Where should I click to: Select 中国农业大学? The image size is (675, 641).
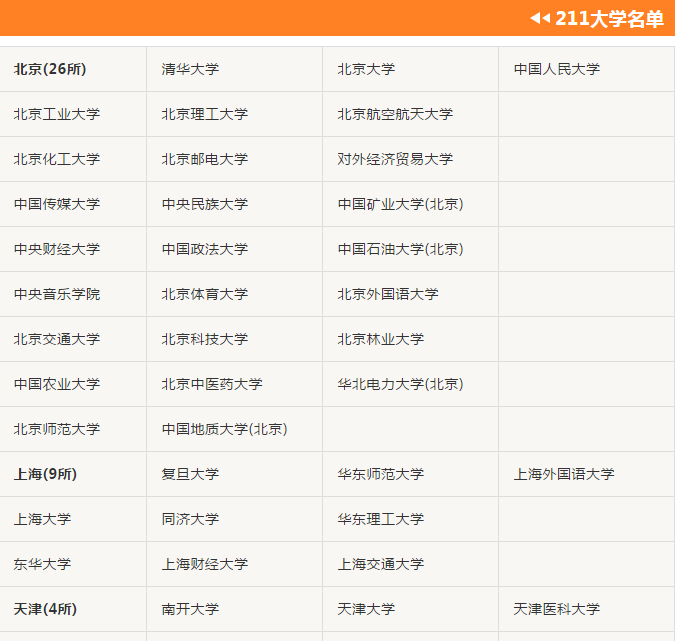click(x=57, y=384)
